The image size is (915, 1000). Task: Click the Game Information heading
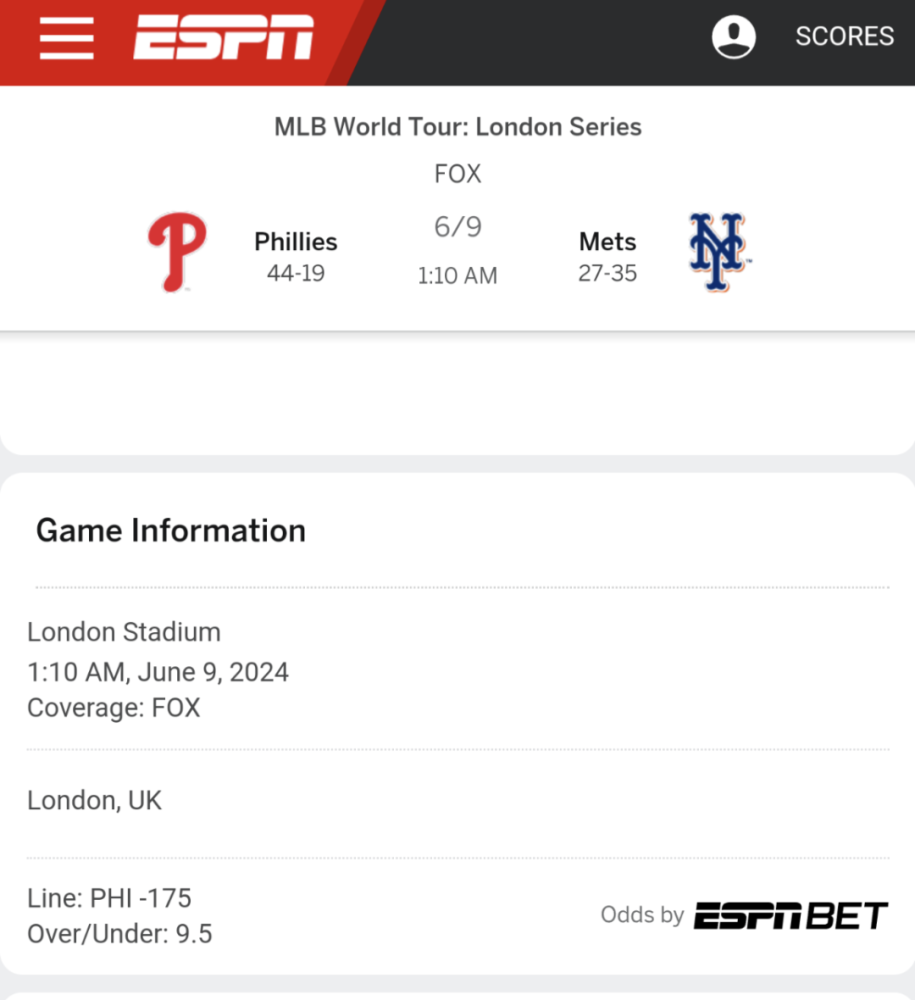(171, 530)
